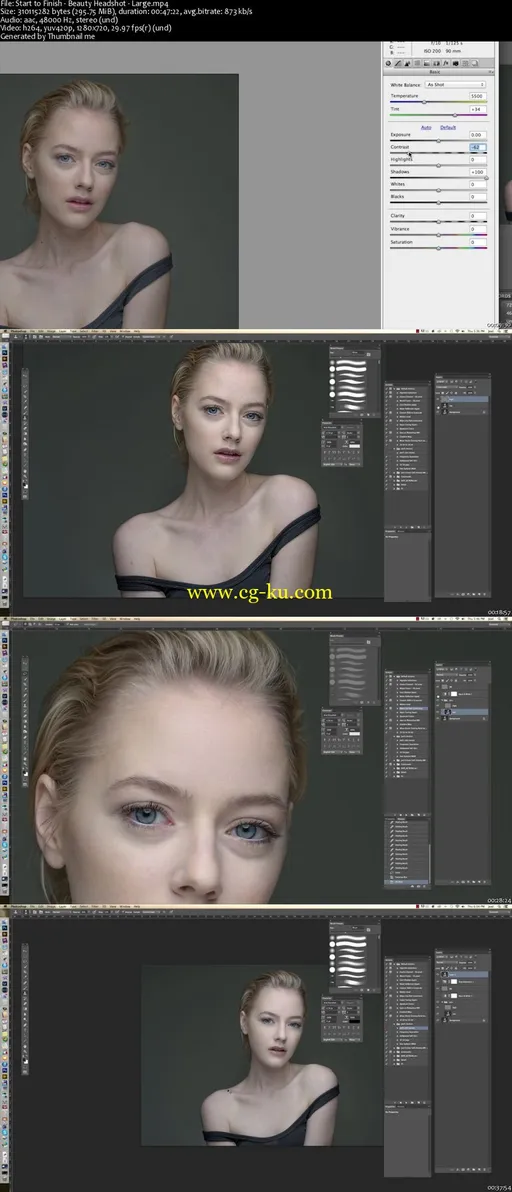Click the Vibrance slider handle
The image size is (512, 1192).
click(x=438, y=235)
